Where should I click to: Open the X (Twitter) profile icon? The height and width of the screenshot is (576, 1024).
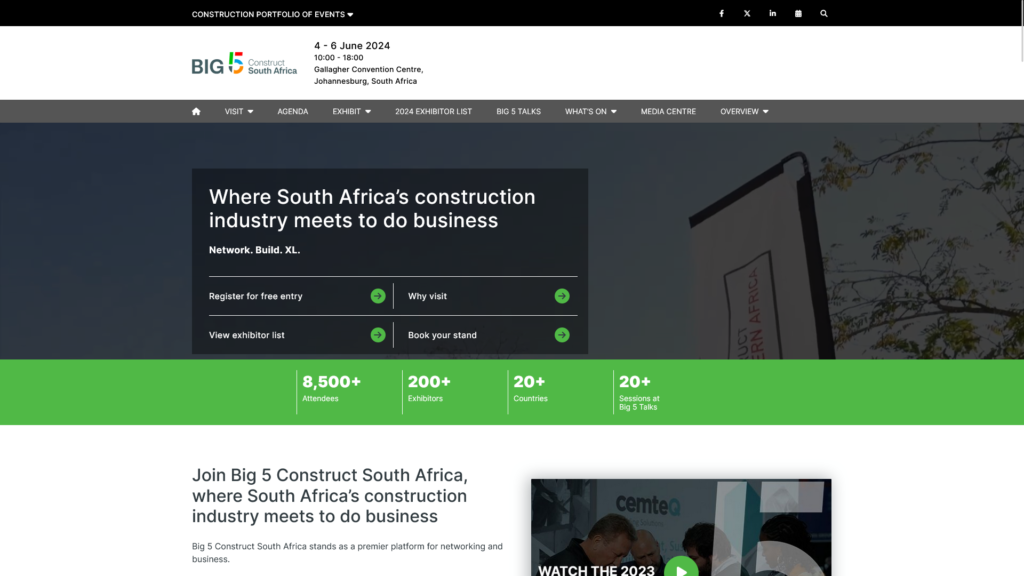[x=747, y=14]
